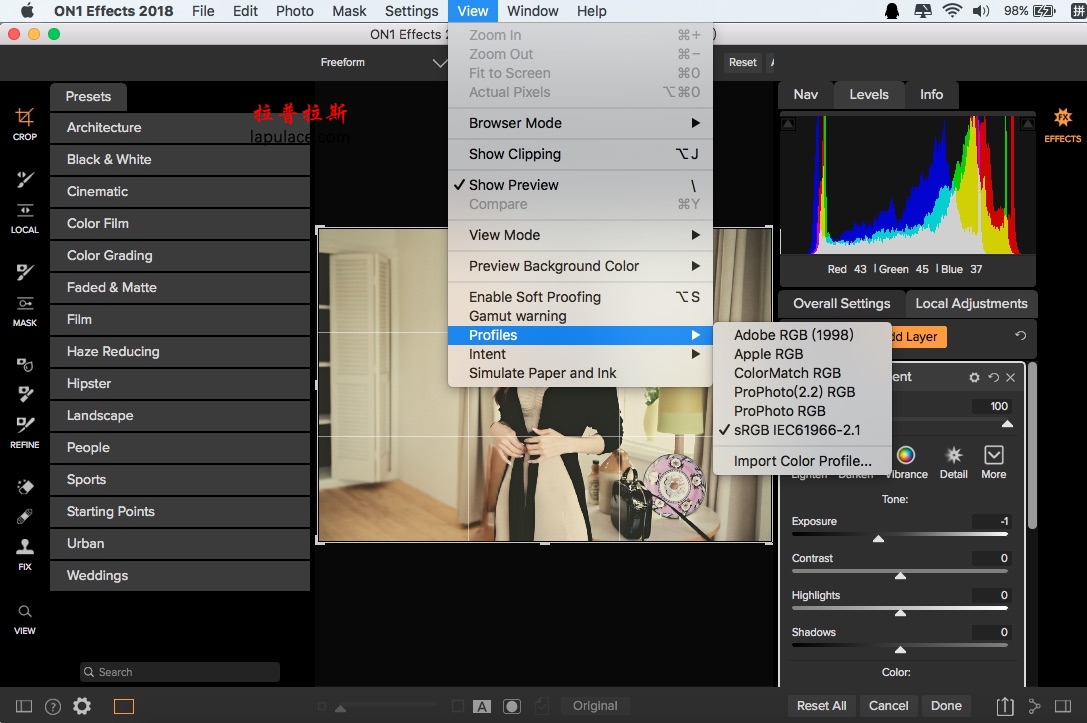The height and width of the screenshot is (723, 1087).
Task: Expand the Browser Mode submenu
Action: click(x=580, y=123)
